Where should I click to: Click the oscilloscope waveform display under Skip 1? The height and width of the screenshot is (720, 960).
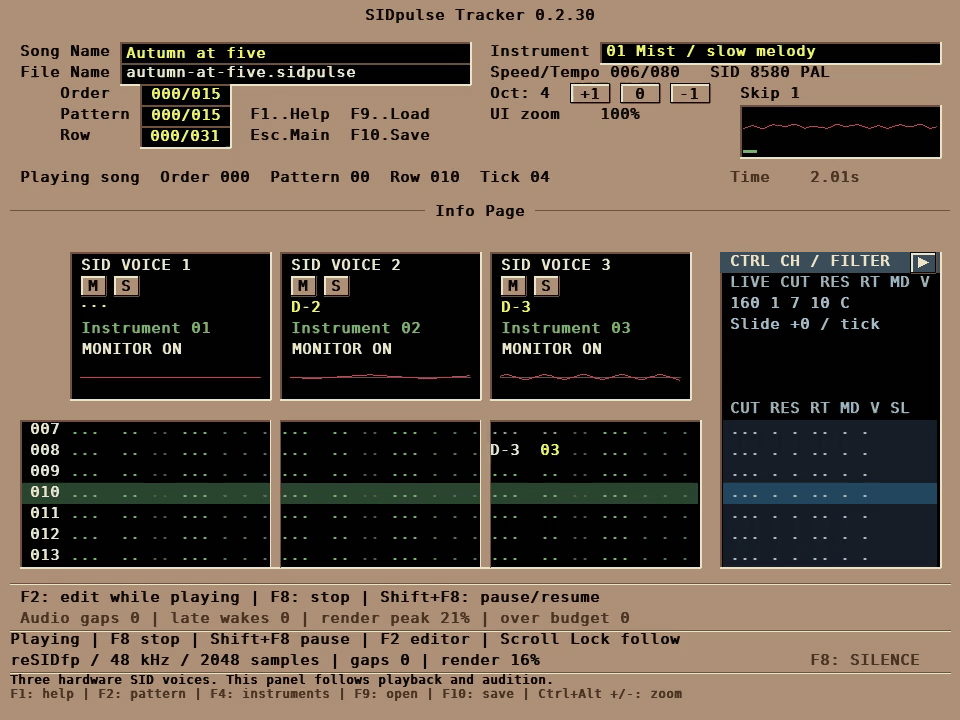(x=841, y=132)
